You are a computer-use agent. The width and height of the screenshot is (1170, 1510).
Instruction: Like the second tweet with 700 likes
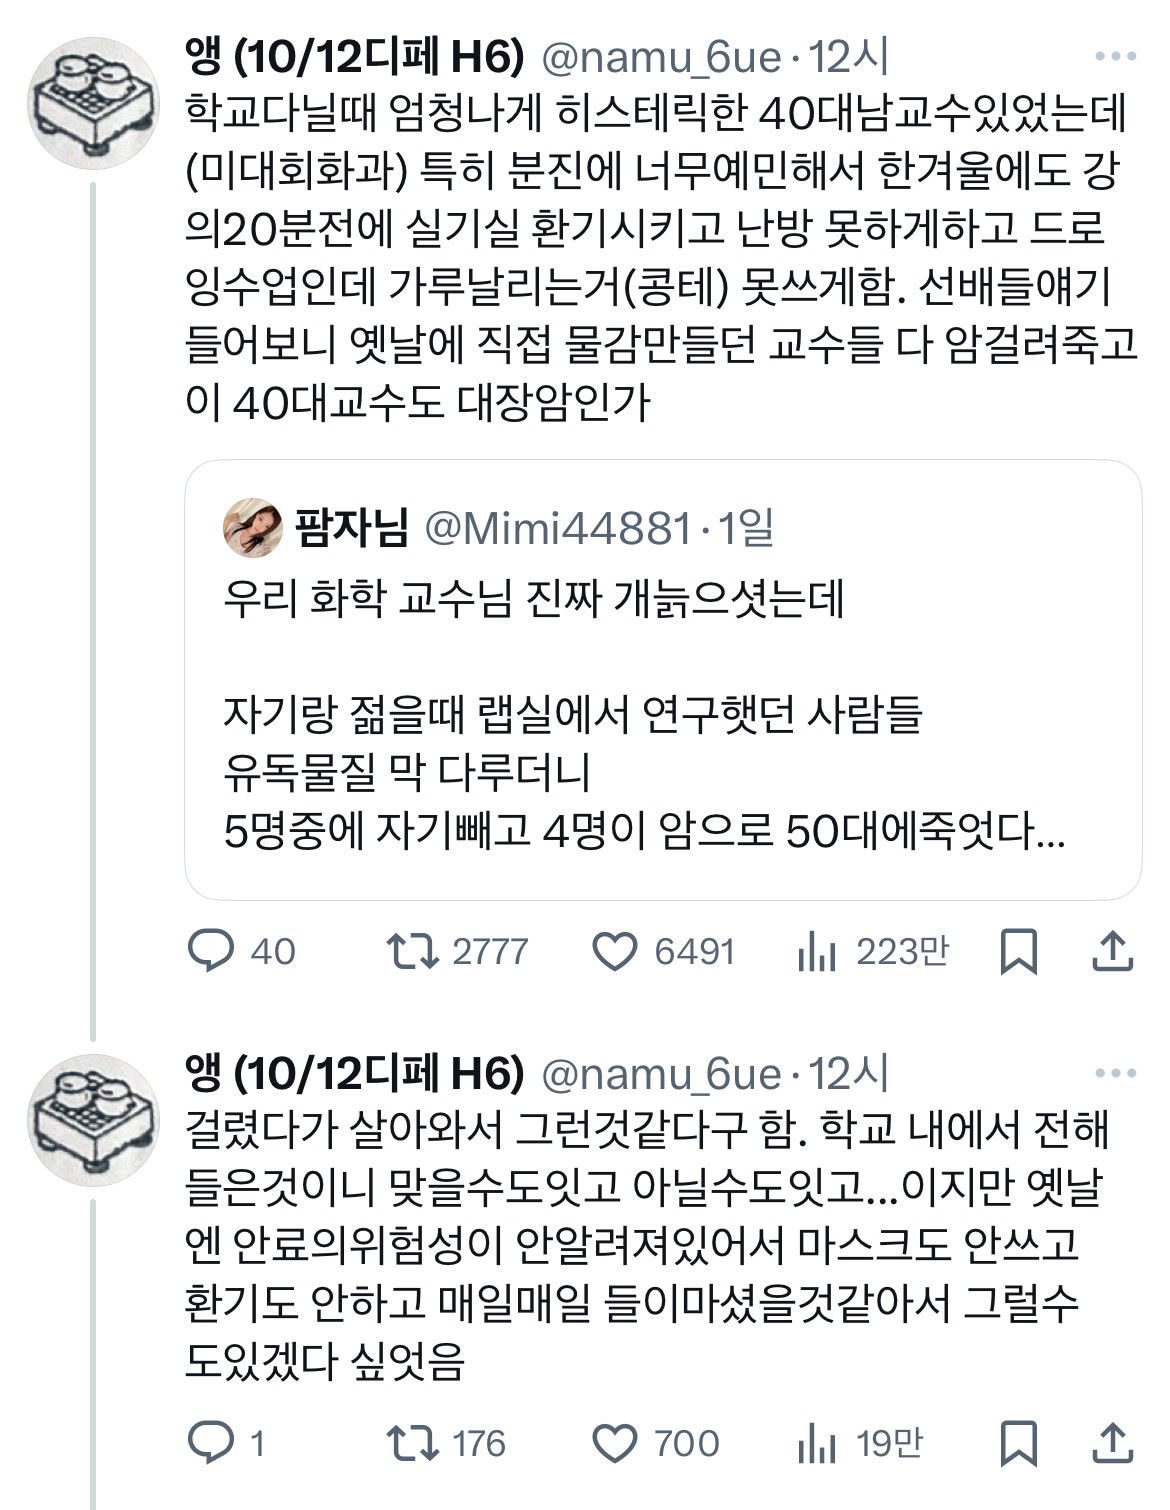pos(615,1443)
